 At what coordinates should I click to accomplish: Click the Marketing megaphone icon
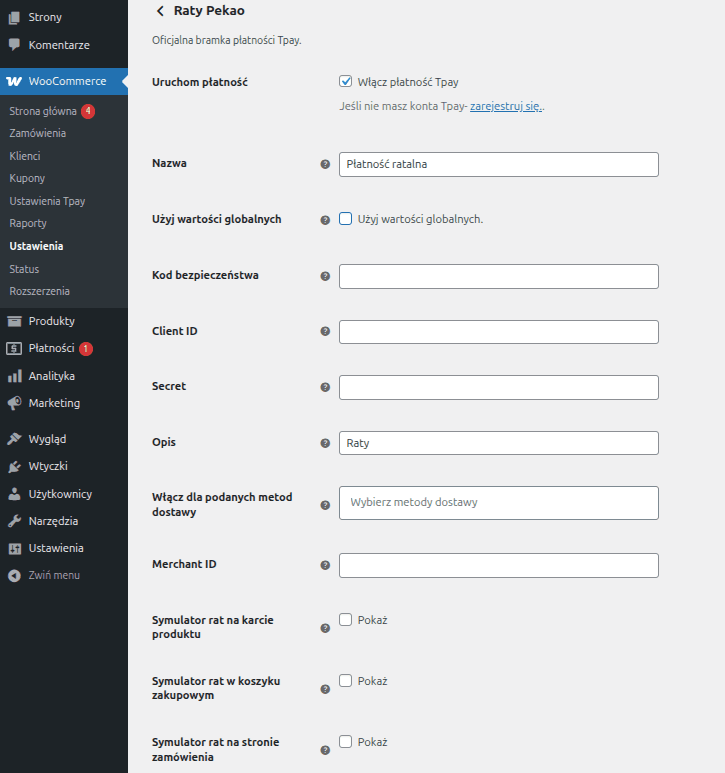pos(14,403)
